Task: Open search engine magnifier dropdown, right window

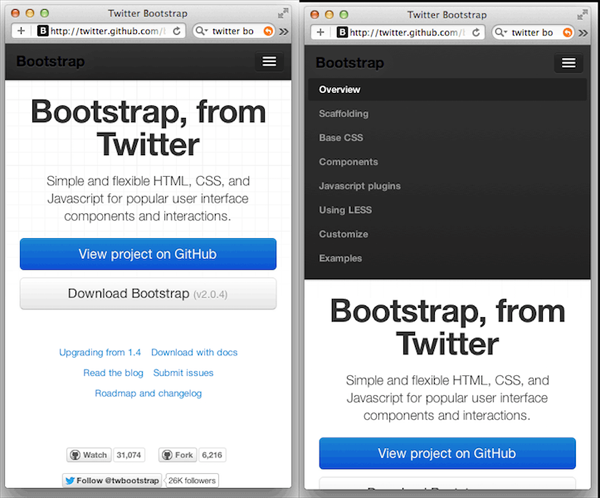Action: (x=501, y=33)
